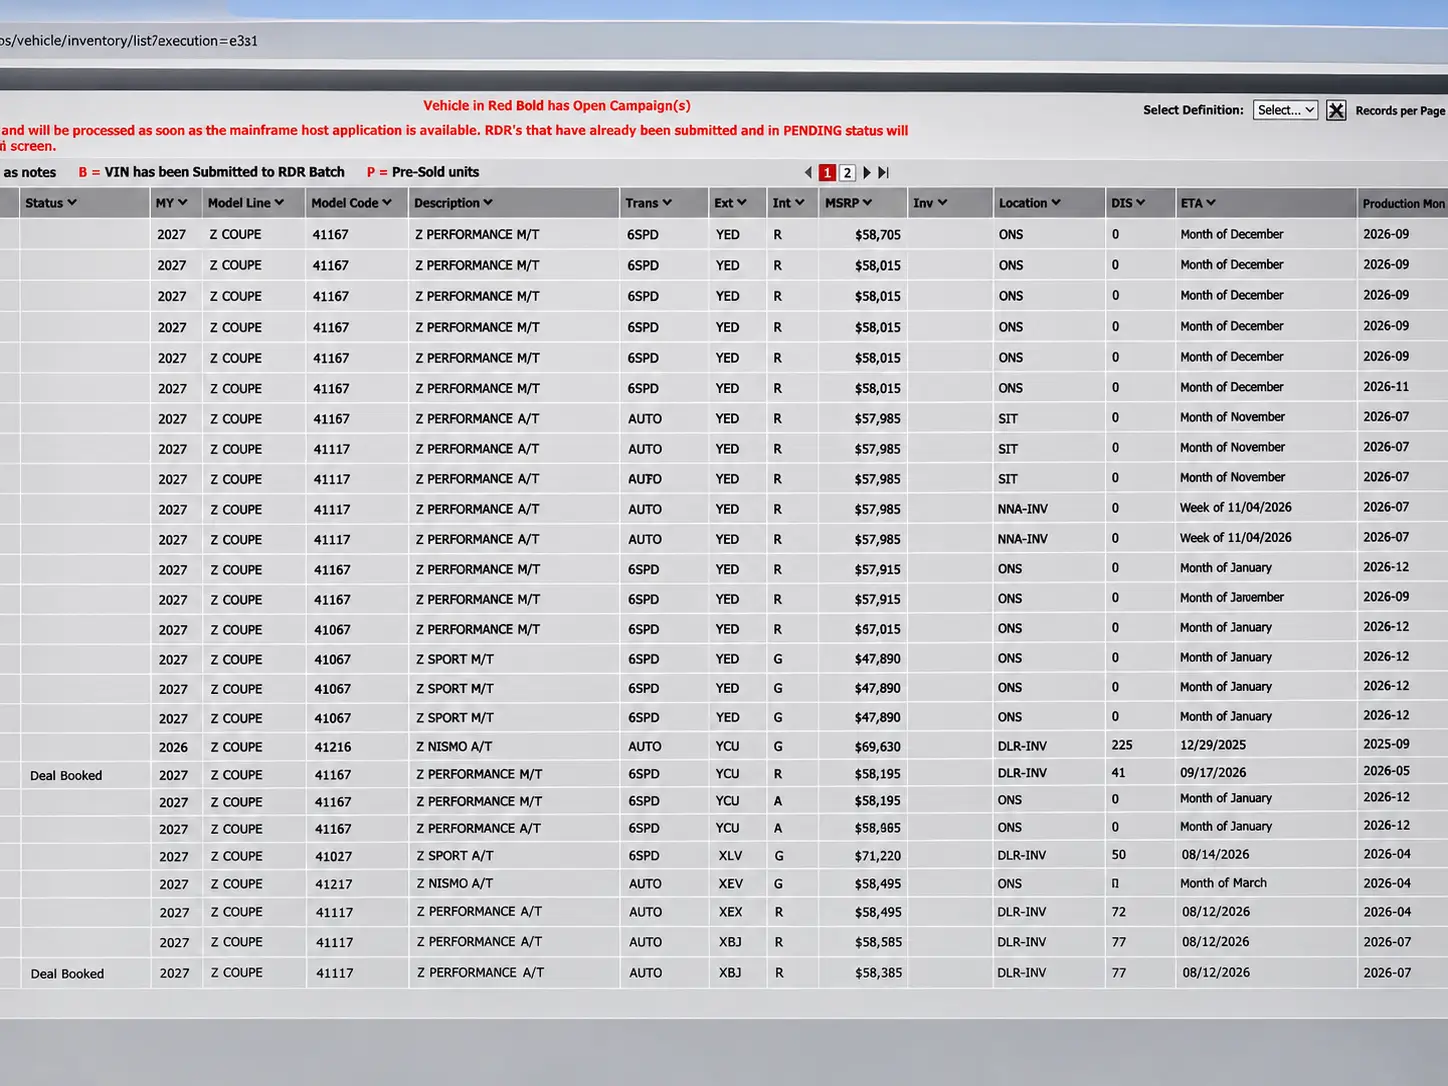The width and height of the screenshot is (1448, 1086).
Task: Sort by the Status column header
Action: click(x=51, y=203)
